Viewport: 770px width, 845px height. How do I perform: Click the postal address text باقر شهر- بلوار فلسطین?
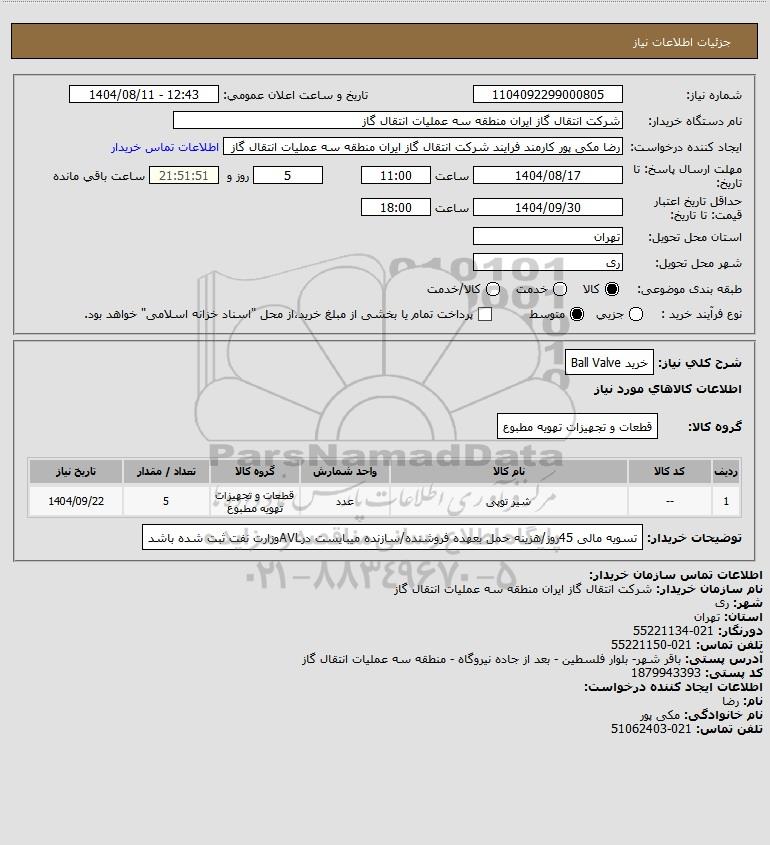[x=492, y=659]
